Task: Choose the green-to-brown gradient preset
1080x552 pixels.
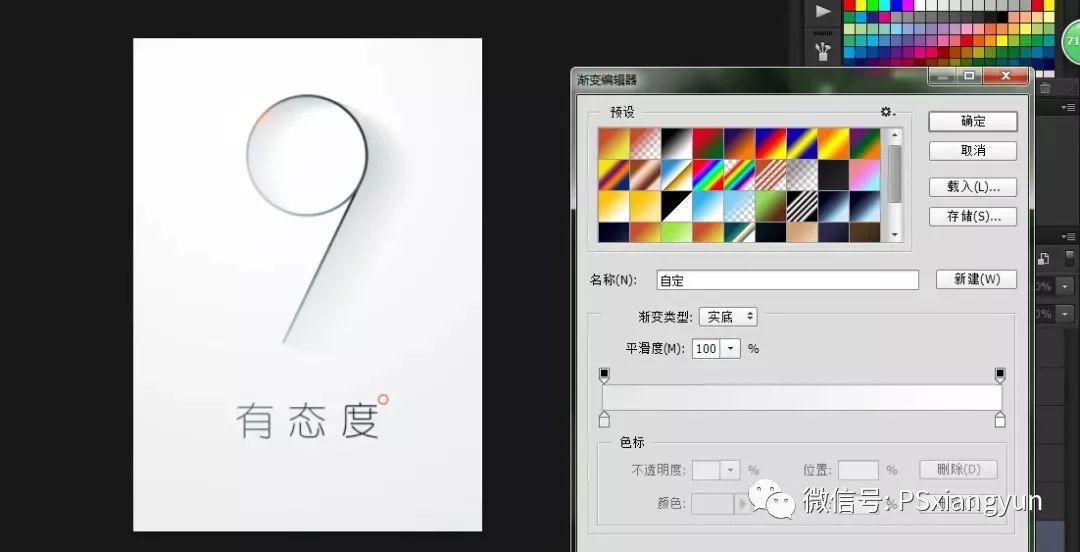Action: (x=771, y=206)
